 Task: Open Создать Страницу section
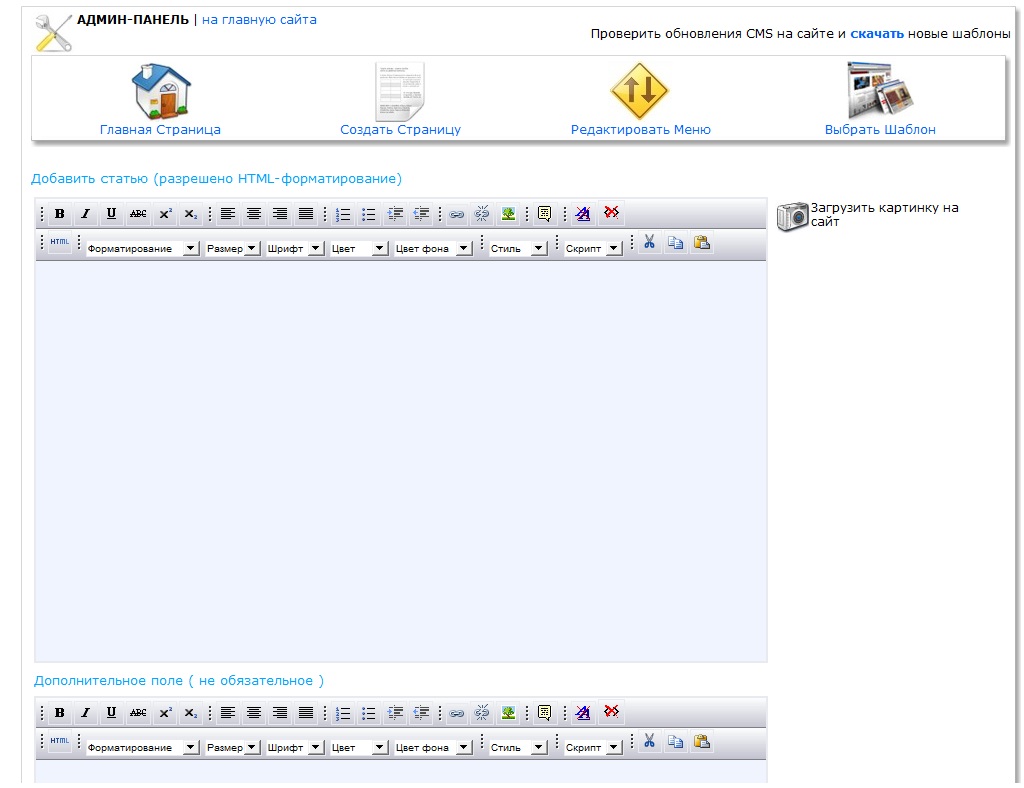(400, 100)
